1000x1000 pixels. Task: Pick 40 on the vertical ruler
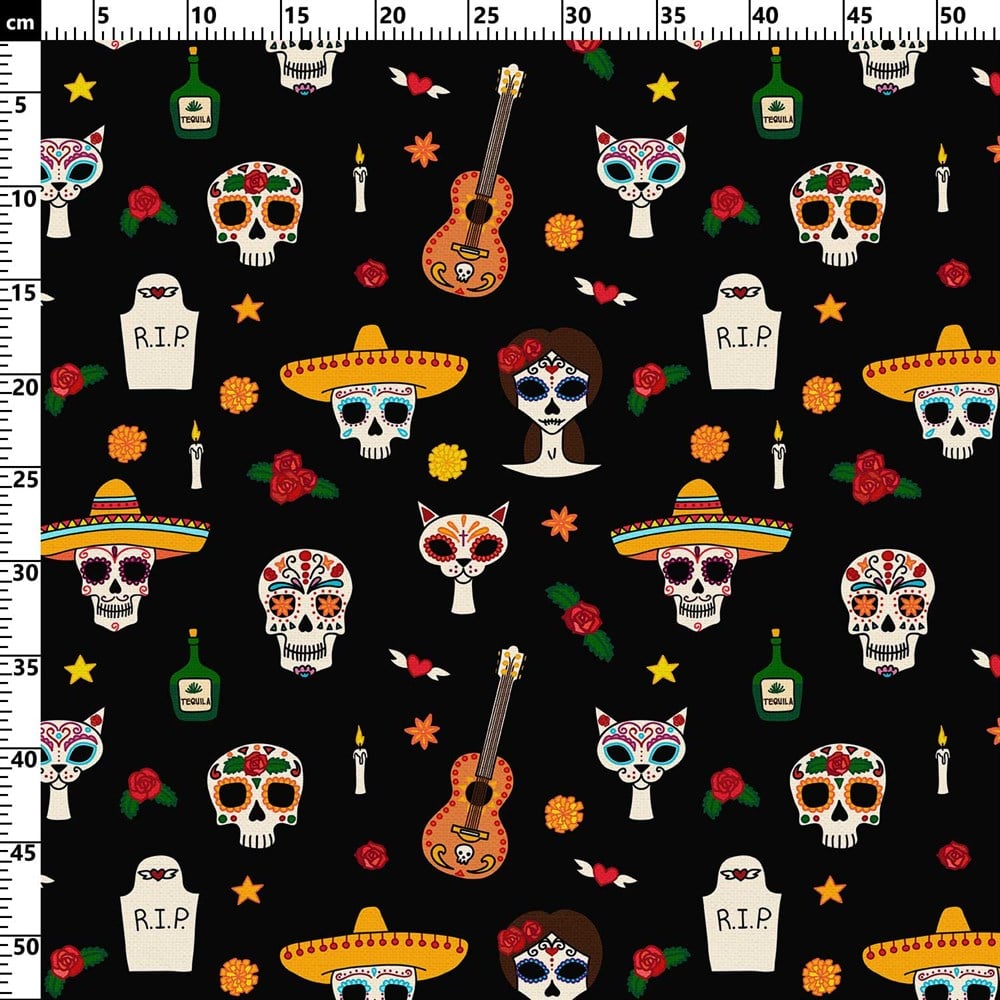25,760
